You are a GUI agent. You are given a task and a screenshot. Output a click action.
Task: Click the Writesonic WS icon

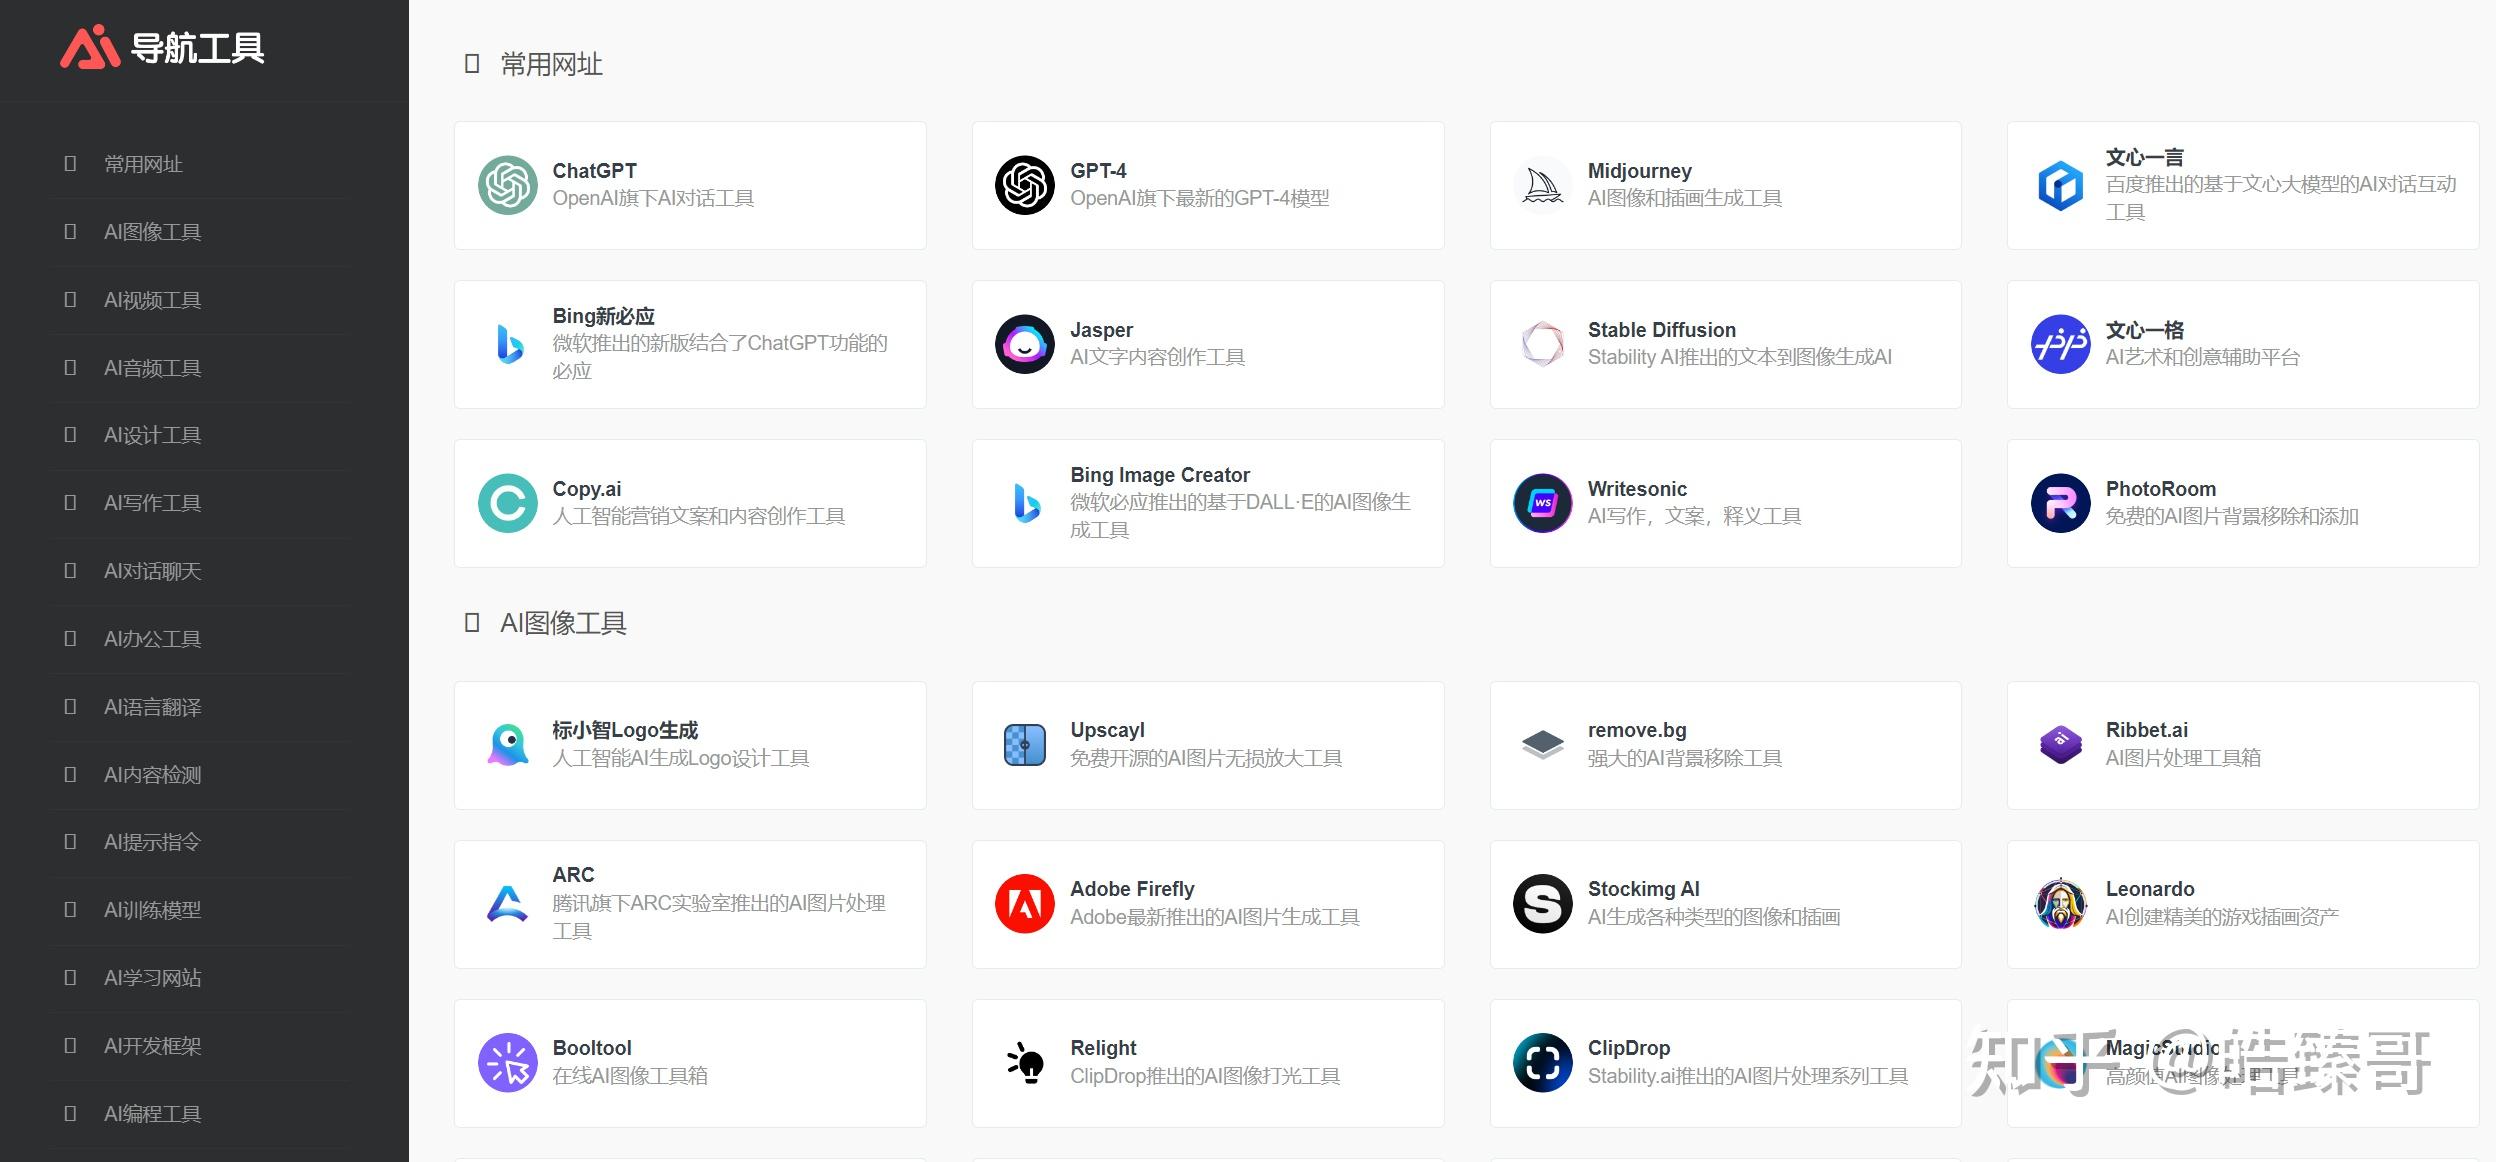1542,503
